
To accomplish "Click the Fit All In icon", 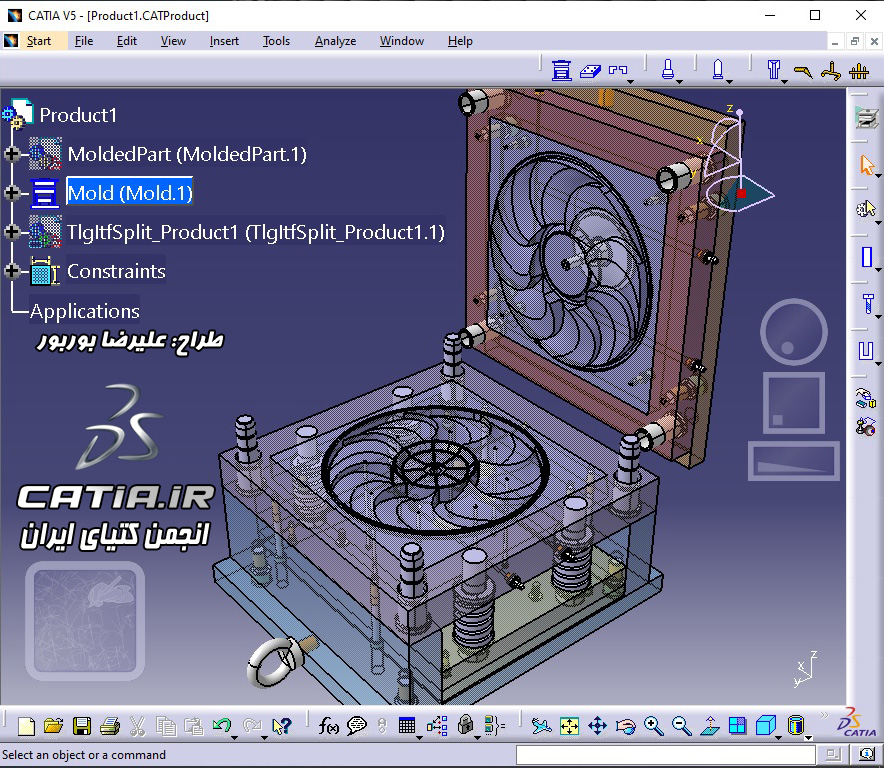I will 569,726.
